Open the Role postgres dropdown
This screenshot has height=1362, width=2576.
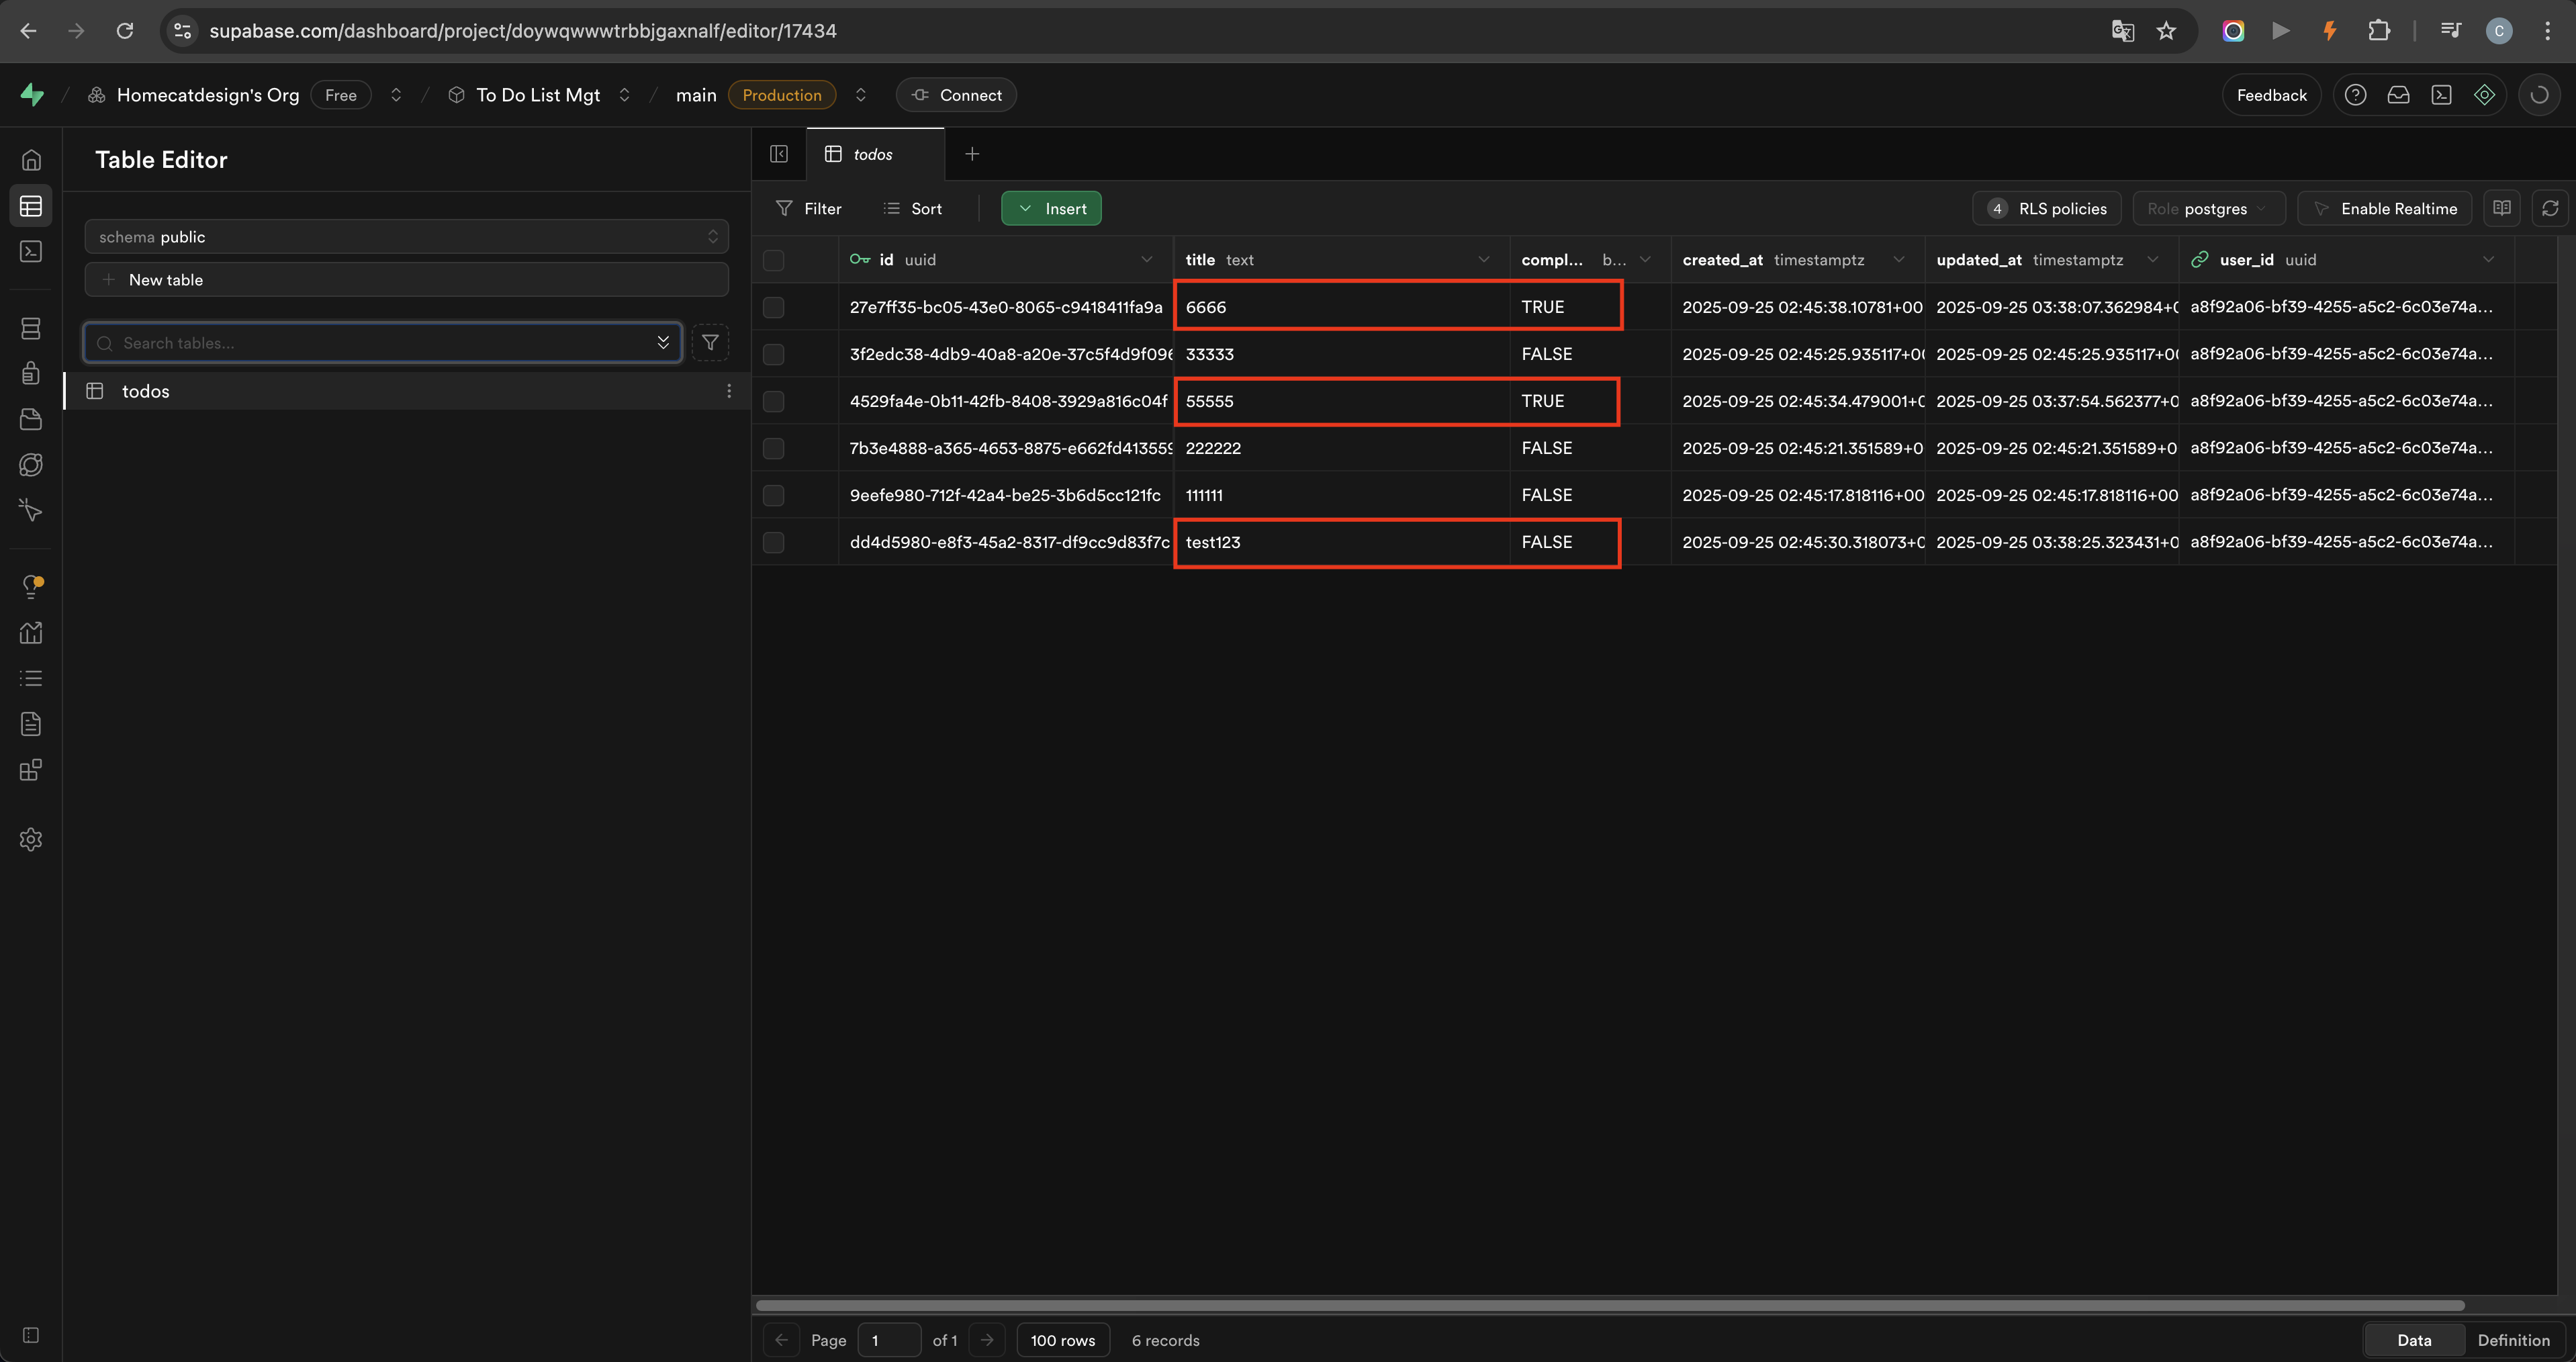(x=2208, y=208)
